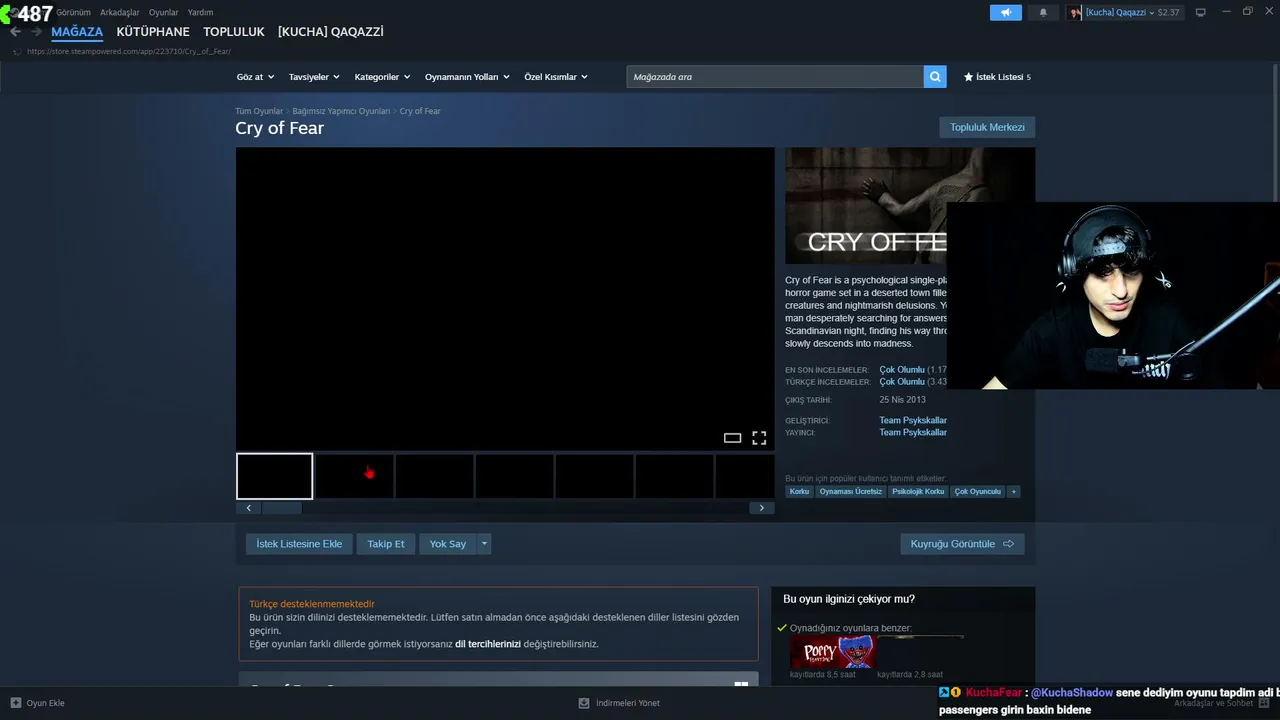This screenshot has width=1280, height=720.
Task: Click the Cry of Fear breadcrumb
Action: tap(420, 111)
